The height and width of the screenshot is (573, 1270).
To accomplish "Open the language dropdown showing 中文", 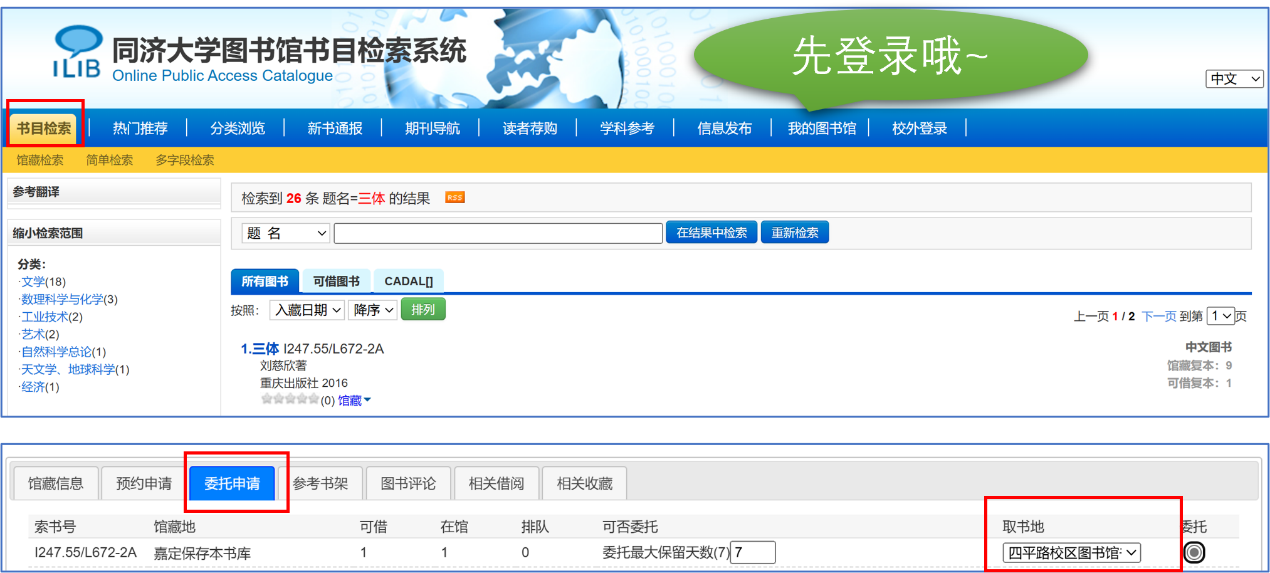I will pos(1235,79).
